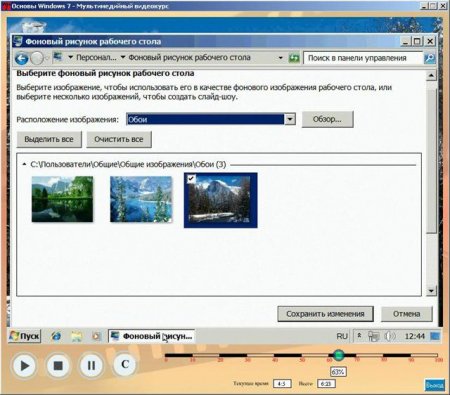
Task: Uncheck the selected winter mountain wallpaper
Action: [x=191, y=179]
